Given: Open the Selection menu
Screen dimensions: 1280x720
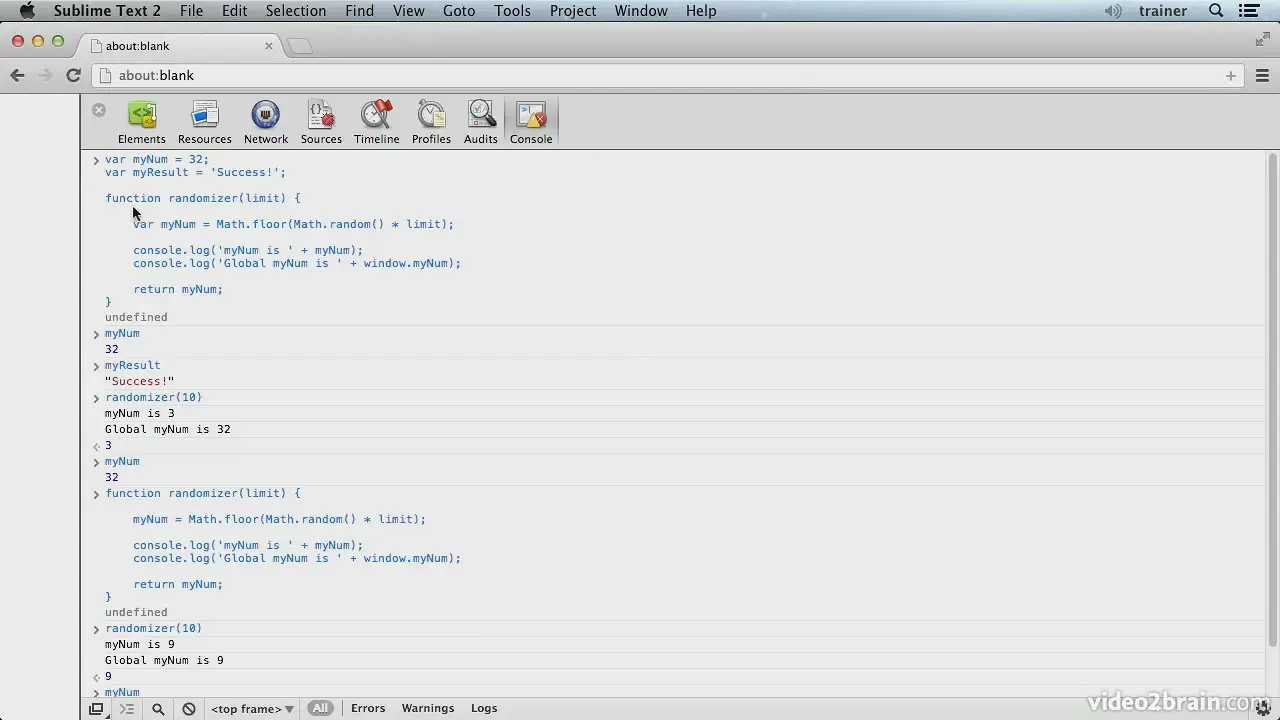Looking at the screenshot, I should pos(296,11).
